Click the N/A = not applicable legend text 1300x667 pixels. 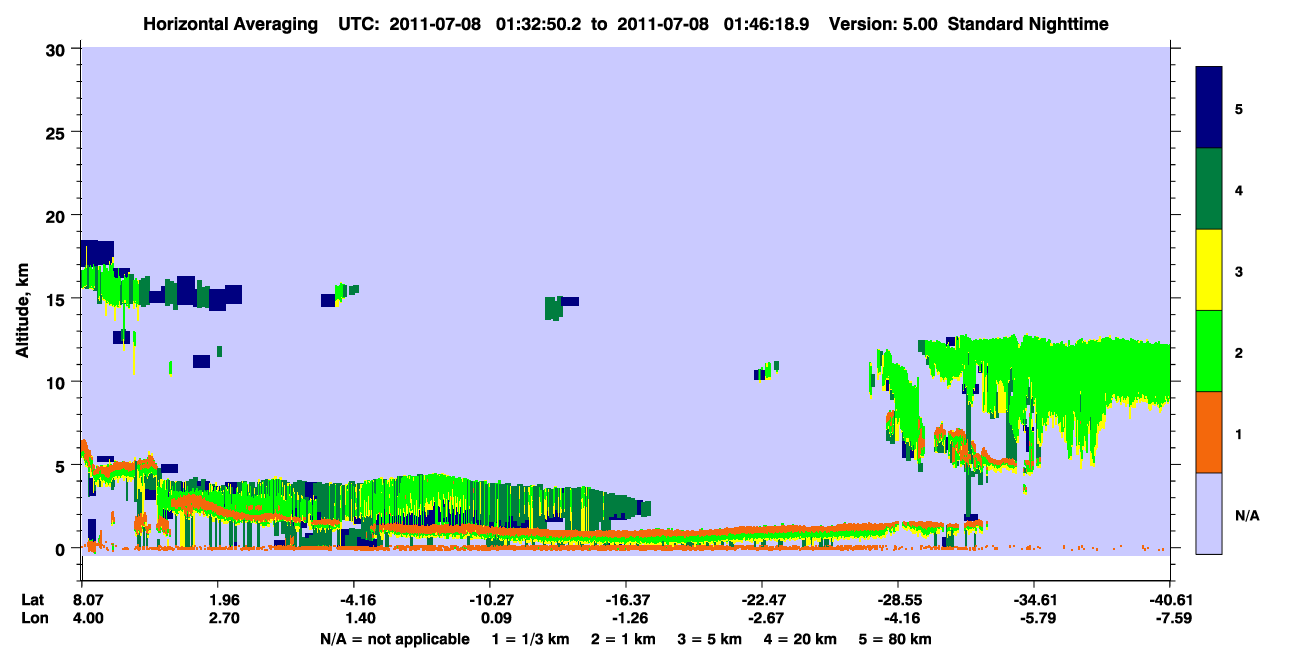394,639
